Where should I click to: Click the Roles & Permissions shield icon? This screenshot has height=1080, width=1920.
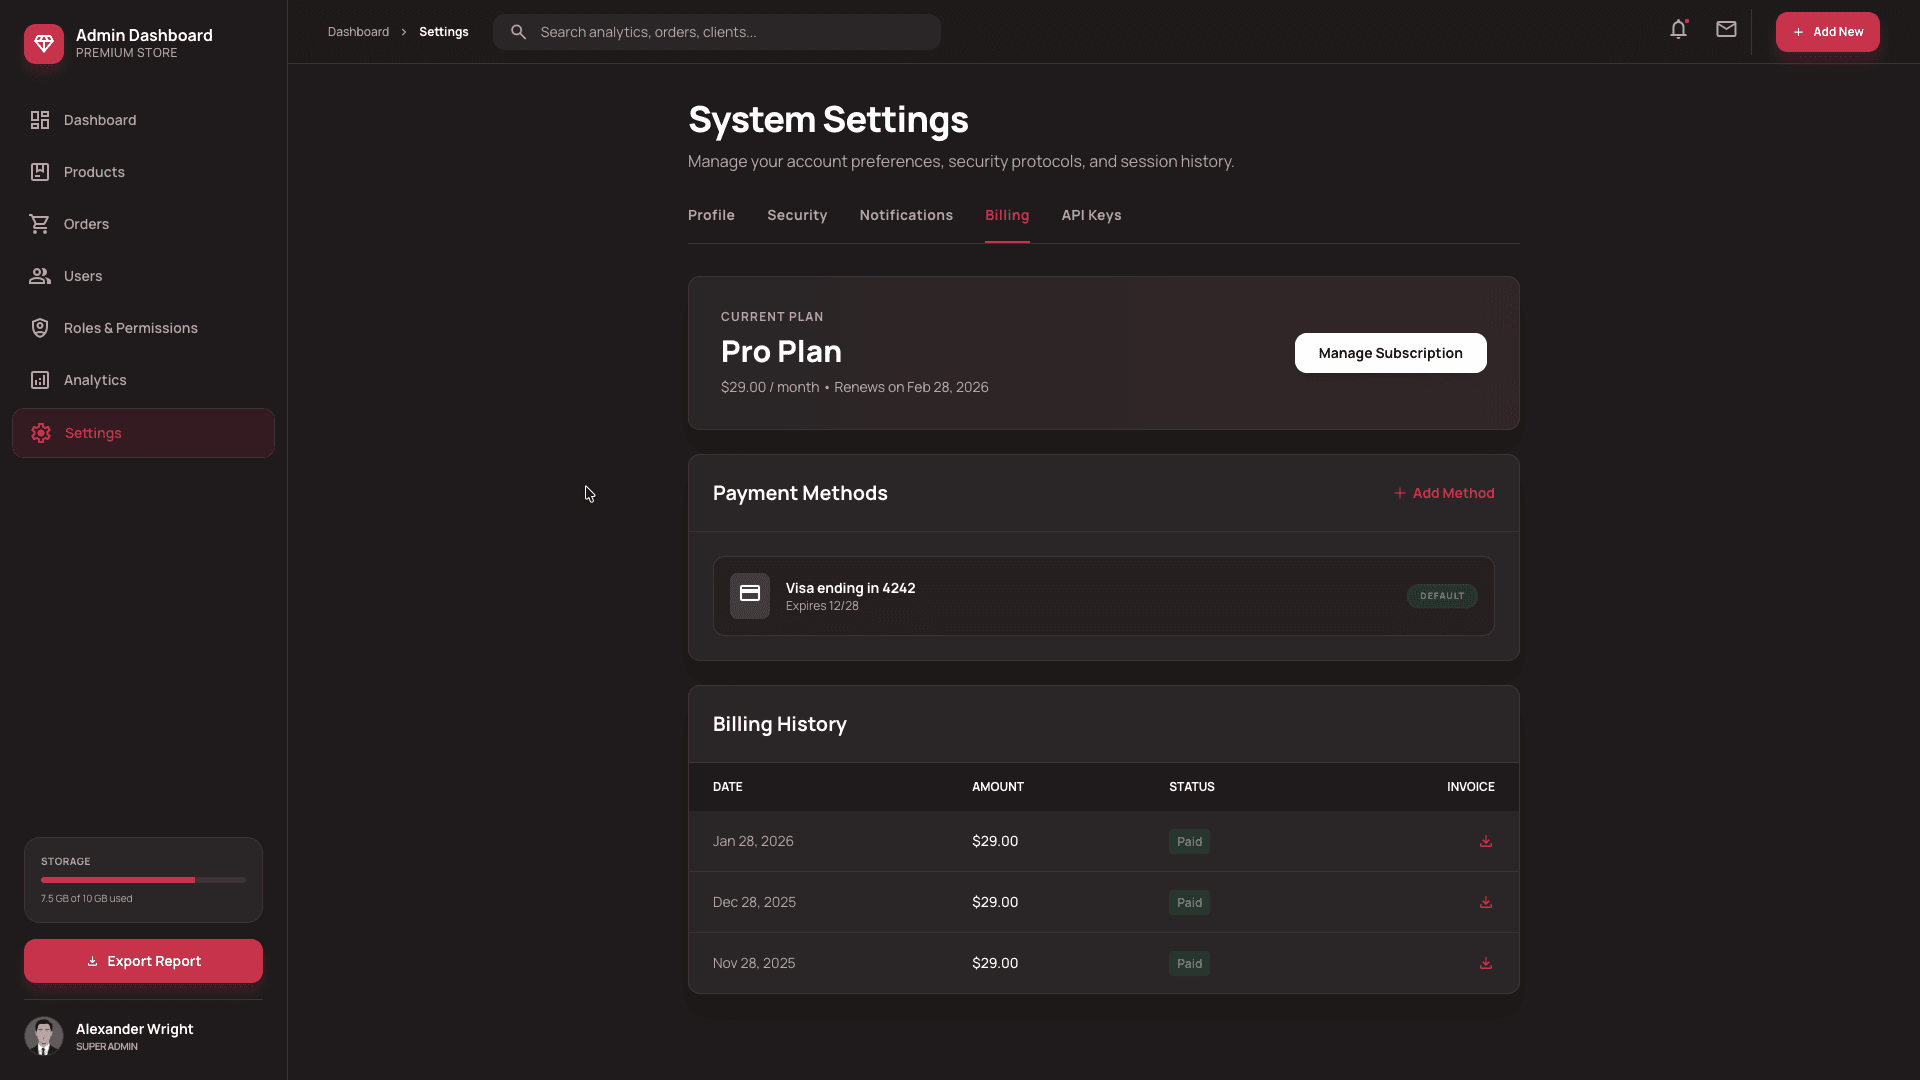coord(40,327)
